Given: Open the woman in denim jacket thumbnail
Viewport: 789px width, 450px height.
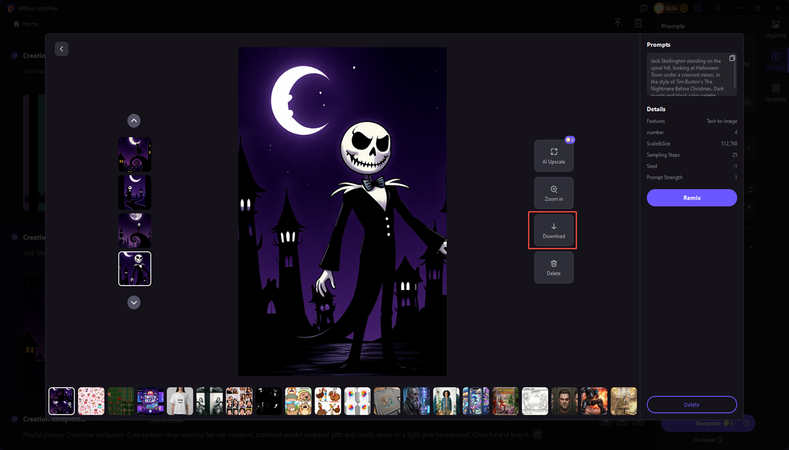Looking at the screenshot, I should [x=446, y=401].
